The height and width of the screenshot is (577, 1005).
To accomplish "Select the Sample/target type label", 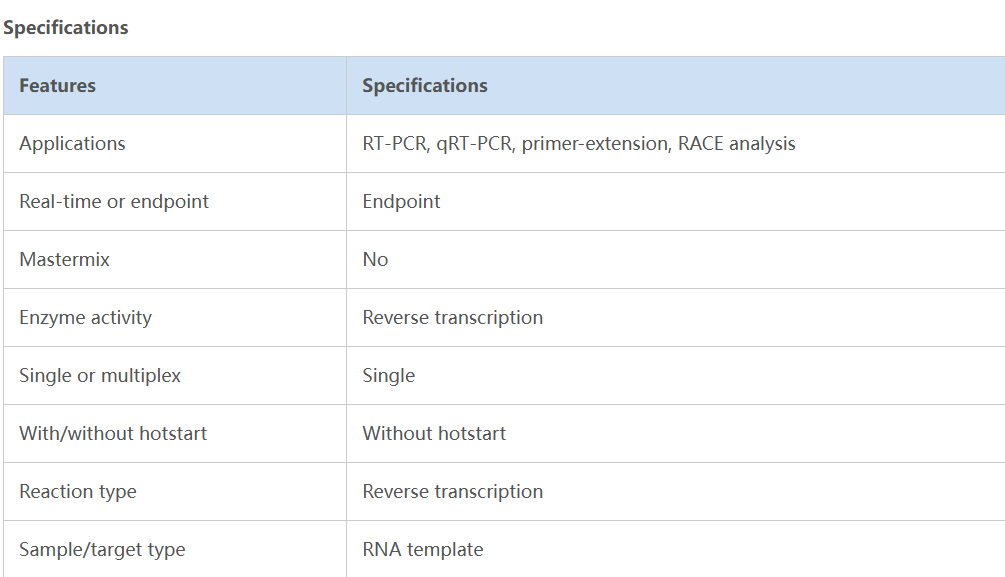I will [x=102, y=549].
